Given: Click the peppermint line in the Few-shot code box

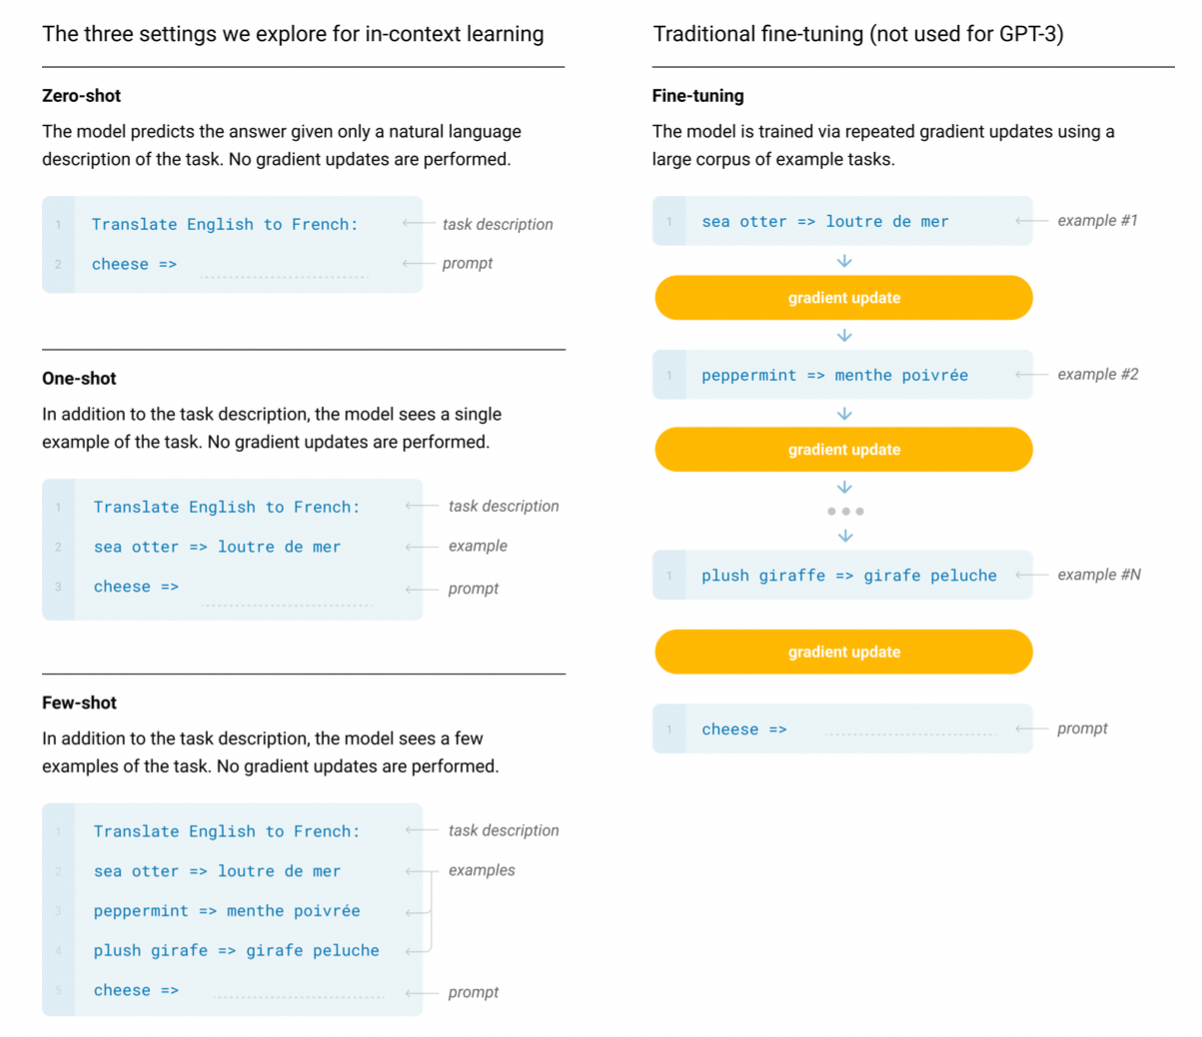Looking at the screenshot, I should 226,911.
